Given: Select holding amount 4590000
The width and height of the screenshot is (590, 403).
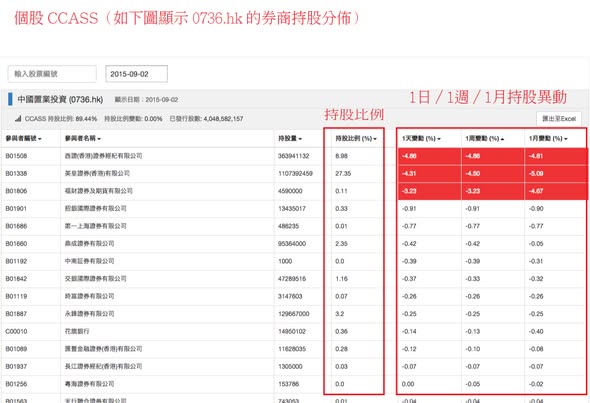Looking at the screenshot, I should click(290, 191).
